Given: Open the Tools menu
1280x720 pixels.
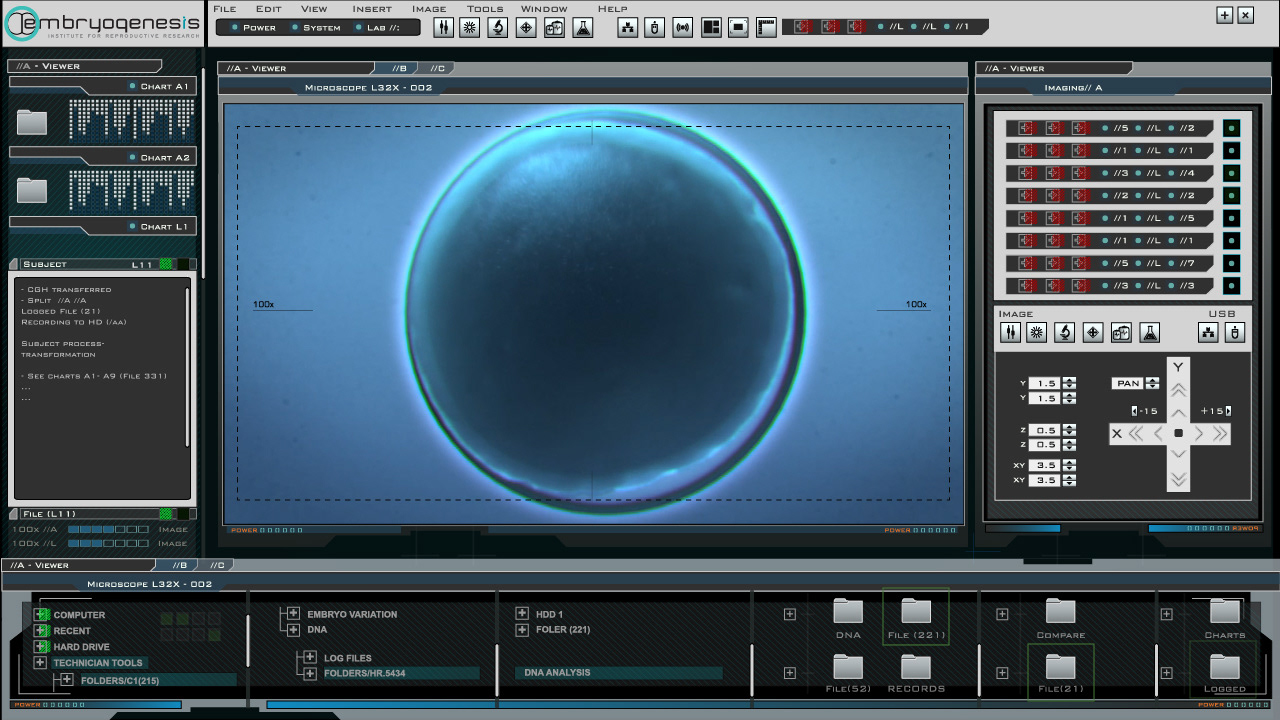Looking at the screenshot, I should click(485, 9).
